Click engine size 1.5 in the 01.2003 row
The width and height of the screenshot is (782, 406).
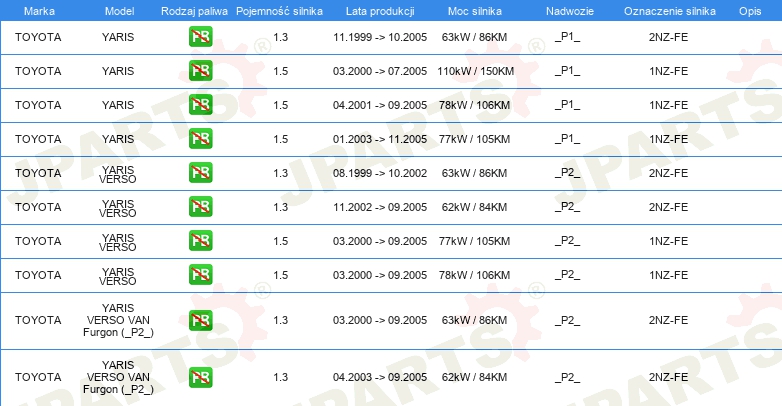pyautogui.click(x=281, y=139)
